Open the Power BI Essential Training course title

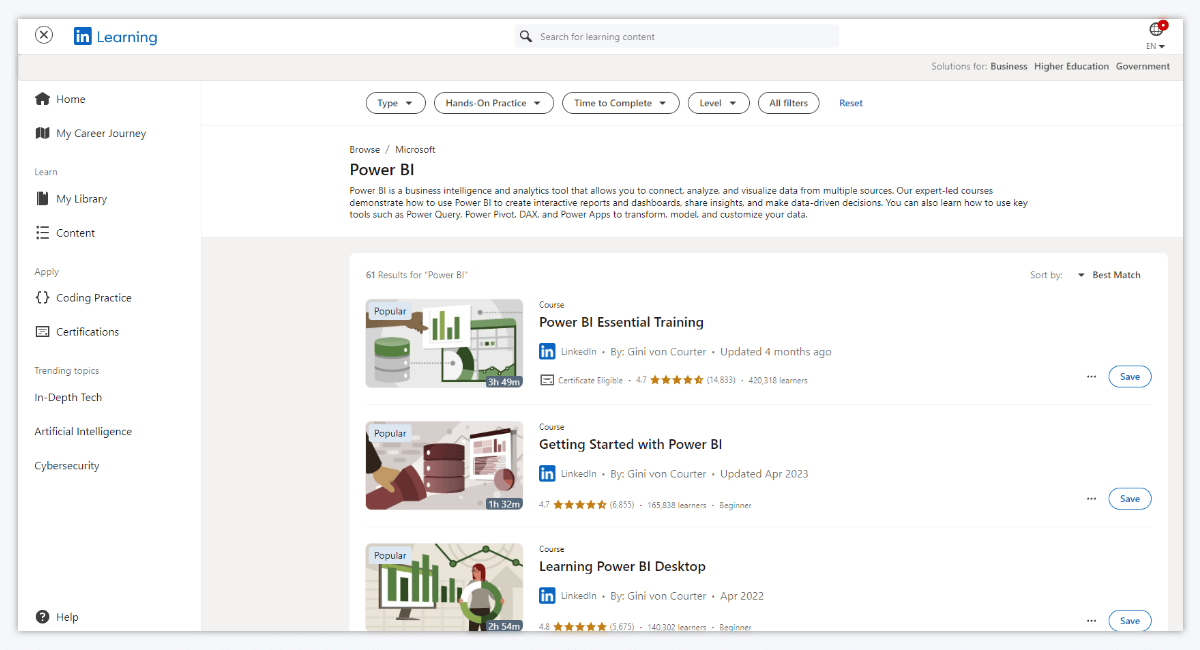(x=621, y=322)
